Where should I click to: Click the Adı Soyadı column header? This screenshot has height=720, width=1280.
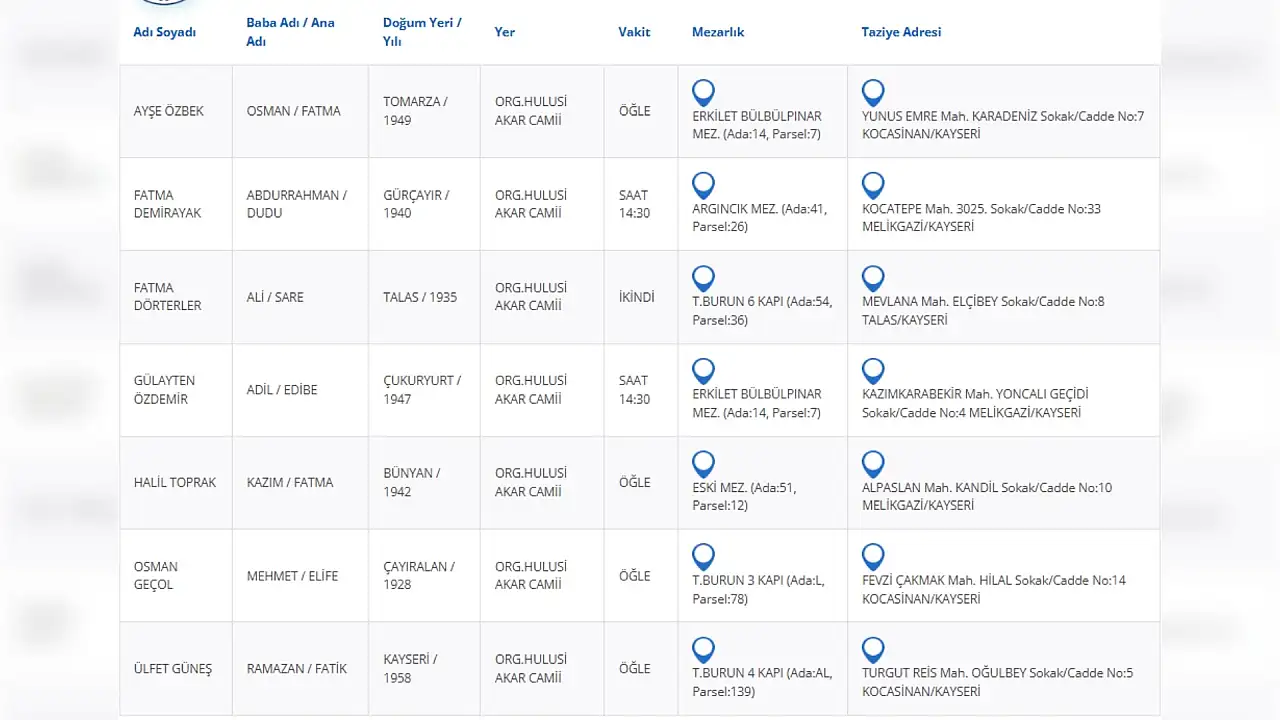click(165, 32)
